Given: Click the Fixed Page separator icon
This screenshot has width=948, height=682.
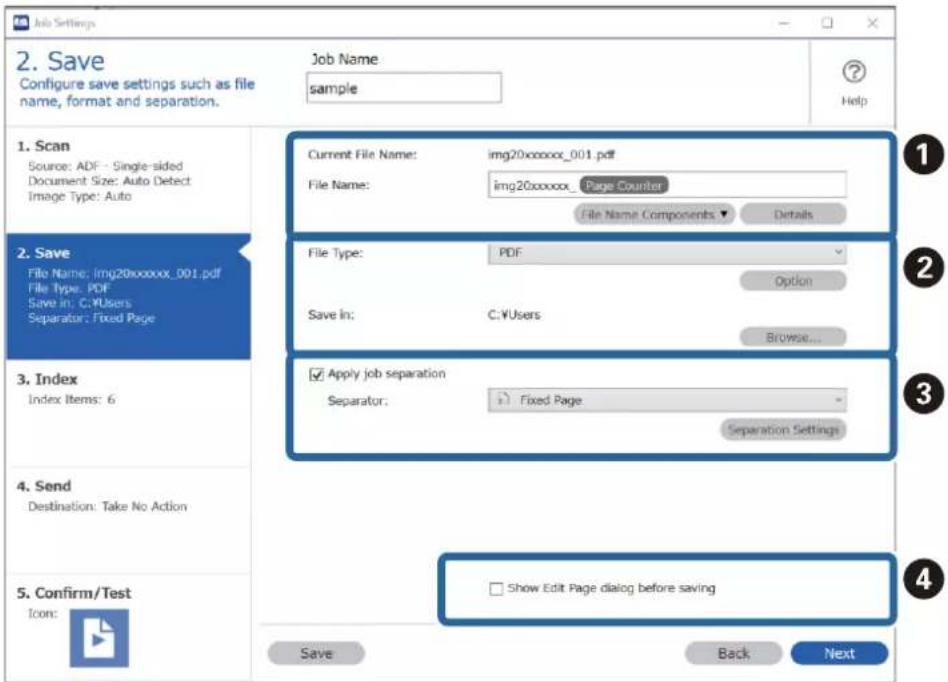Looking at the screenshot, I should click(x=502, y=400).
